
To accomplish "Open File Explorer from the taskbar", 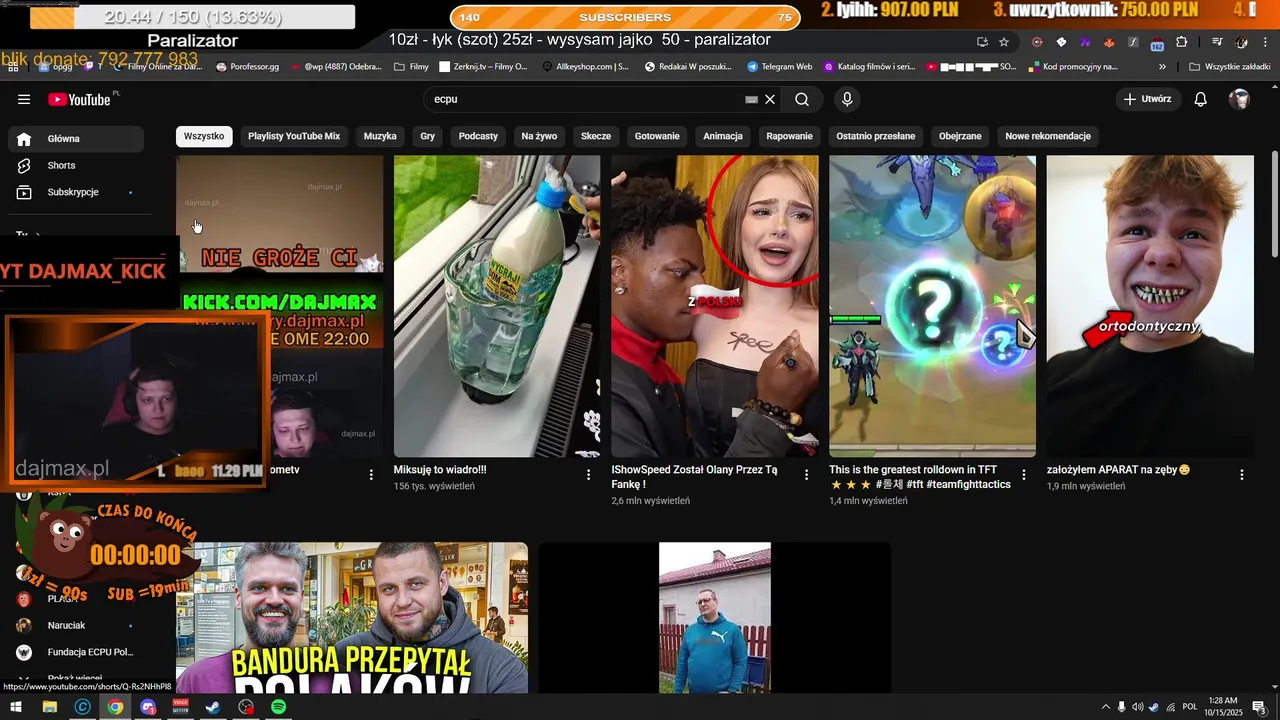I will click(x=49, y=707).
